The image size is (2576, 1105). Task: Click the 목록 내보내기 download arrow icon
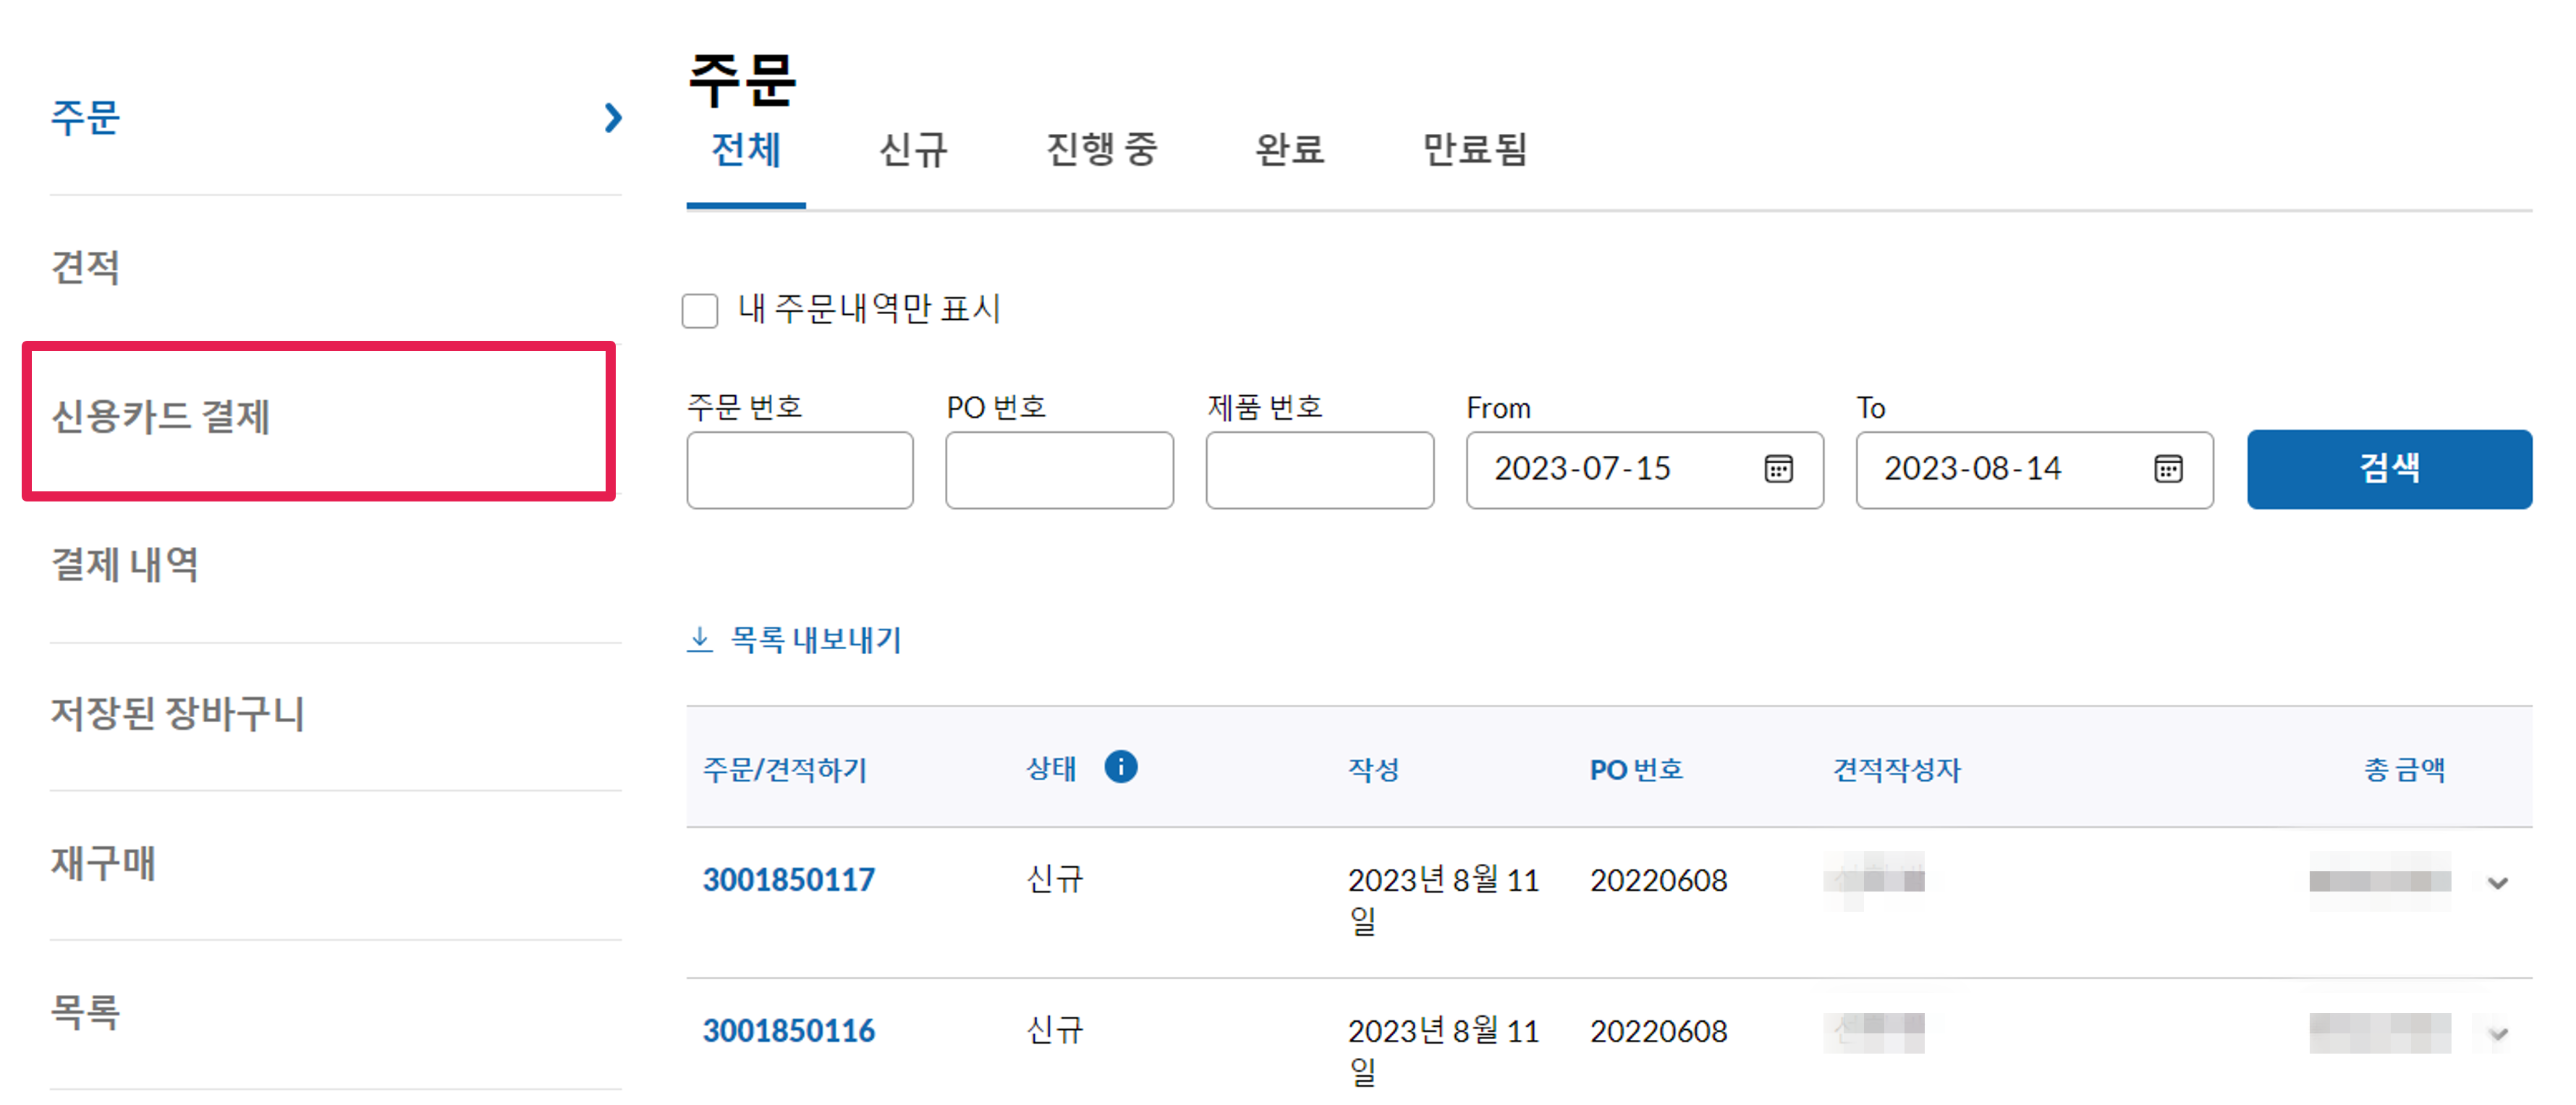pyautogui.click(x=700, y=639)
